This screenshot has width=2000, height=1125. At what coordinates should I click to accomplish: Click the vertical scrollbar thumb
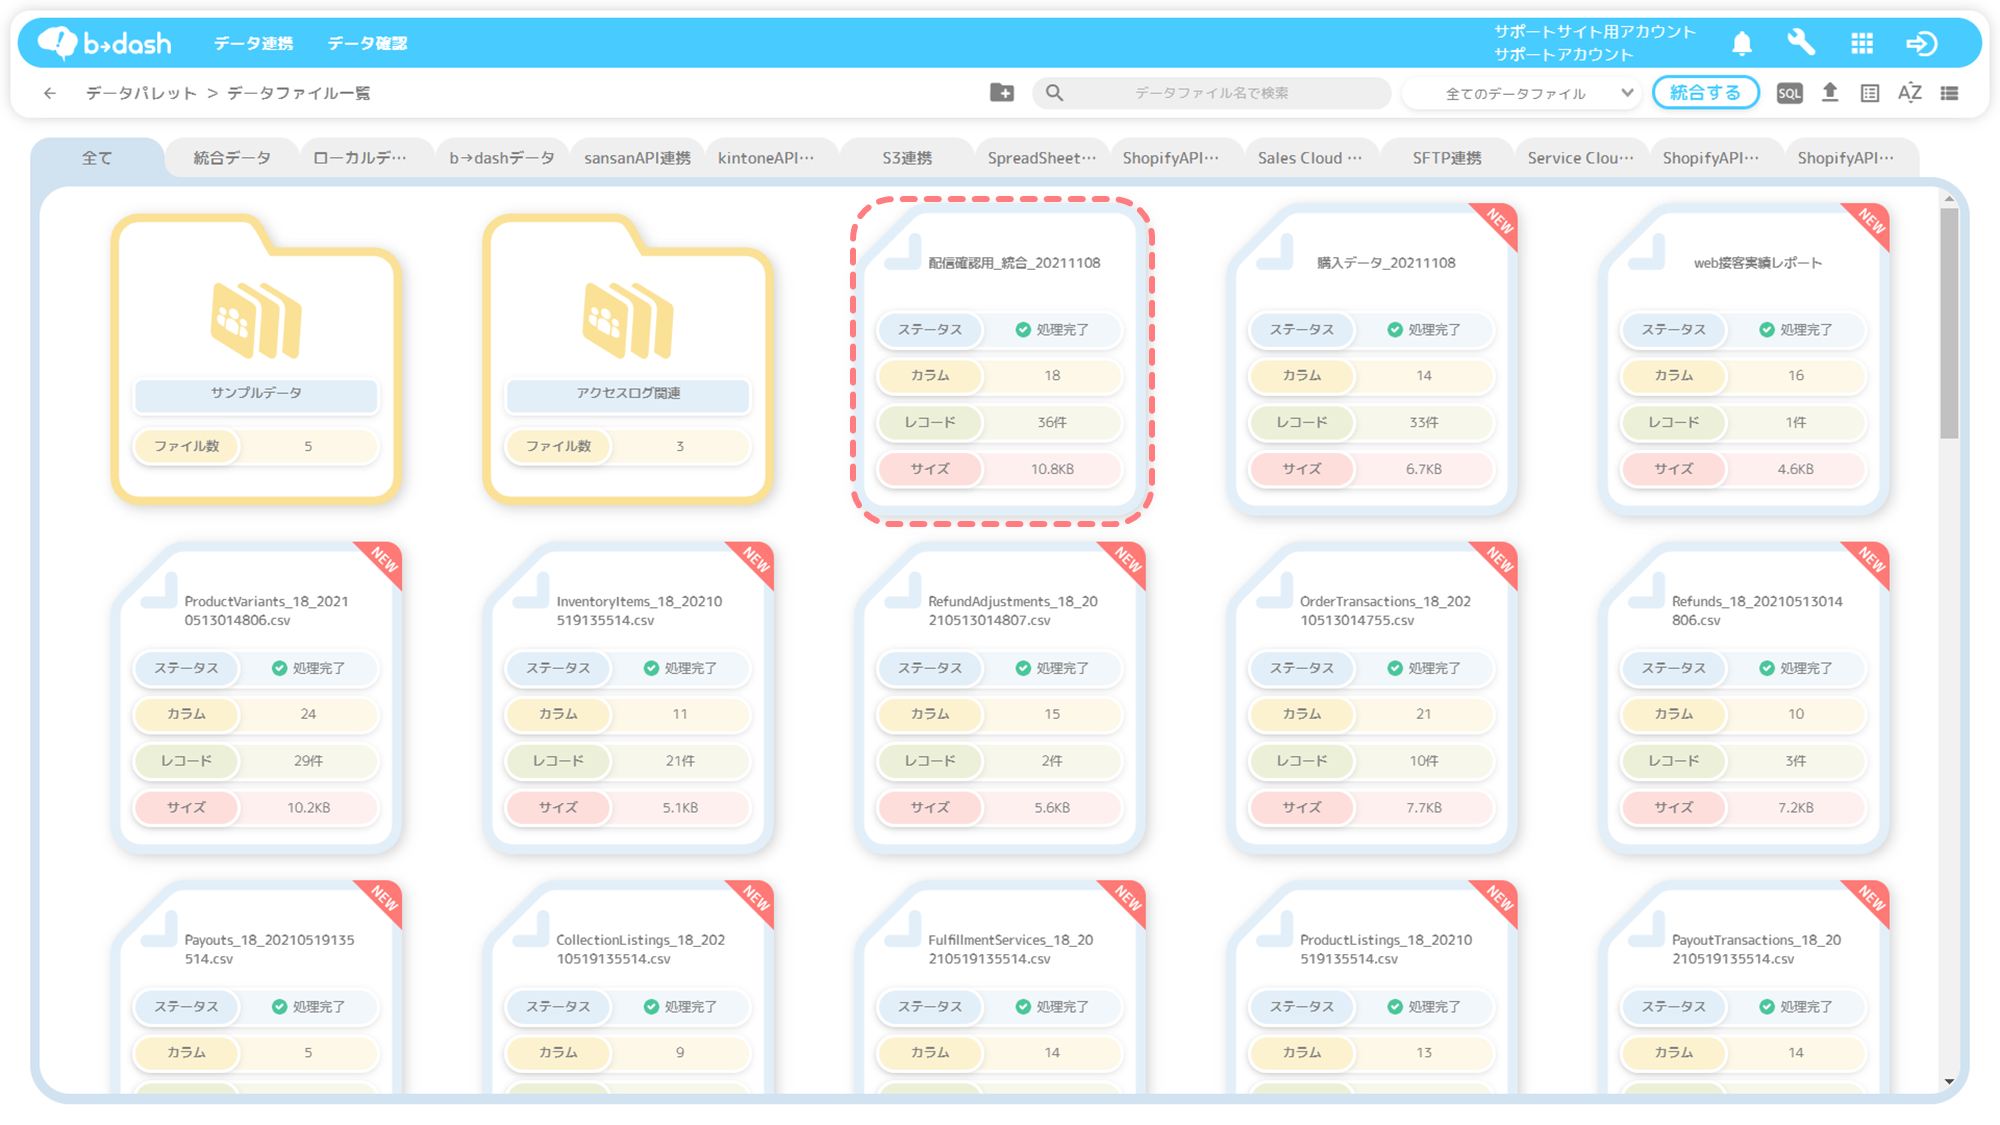coord(1949,323)
